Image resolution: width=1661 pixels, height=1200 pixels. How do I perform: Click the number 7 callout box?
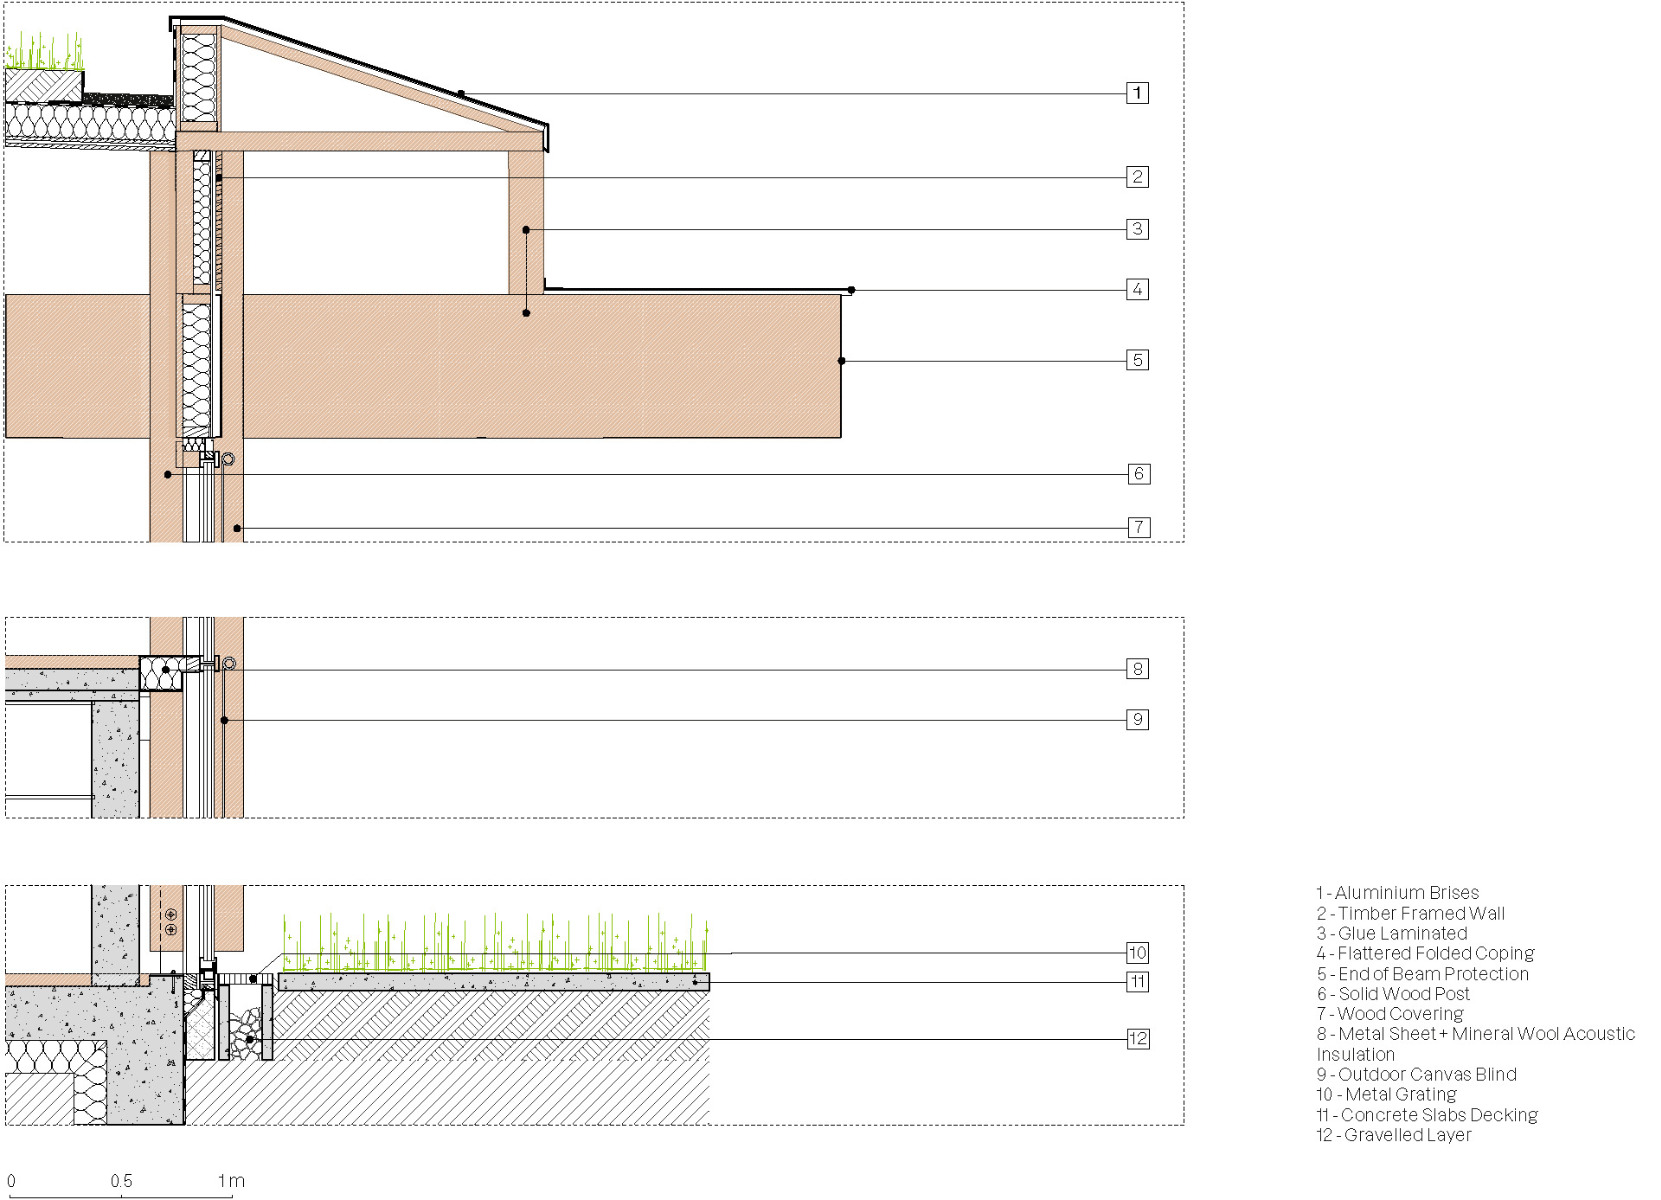pos(1138,527)
